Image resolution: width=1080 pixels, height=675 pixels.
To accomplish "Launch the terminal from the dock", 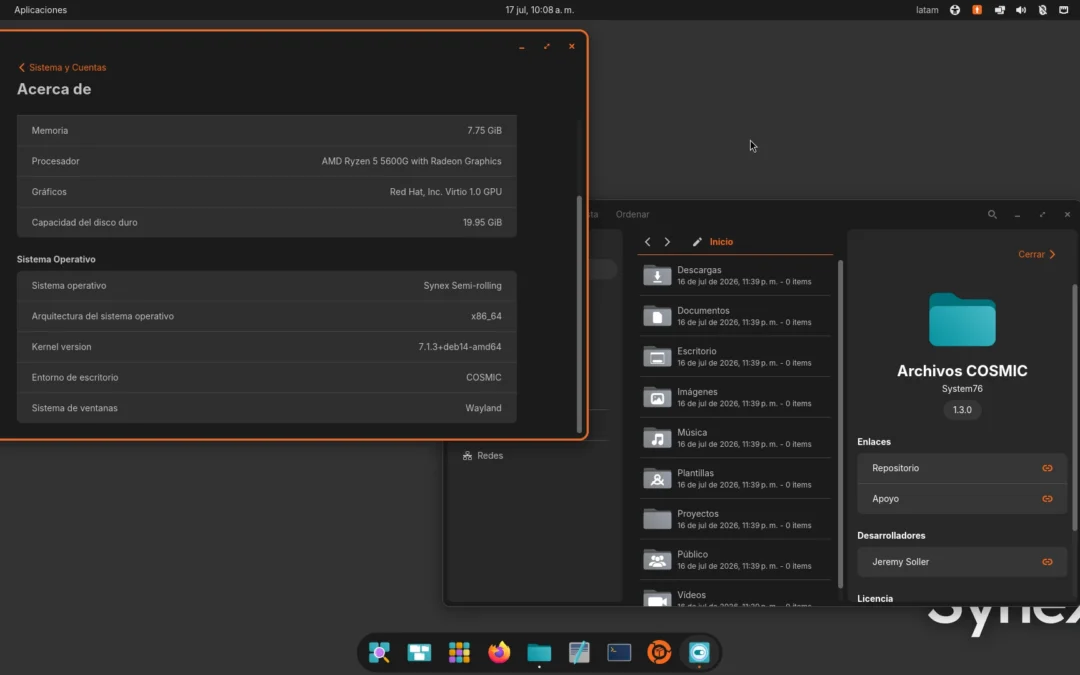I will pyautogui.click(x=619, y=652).
